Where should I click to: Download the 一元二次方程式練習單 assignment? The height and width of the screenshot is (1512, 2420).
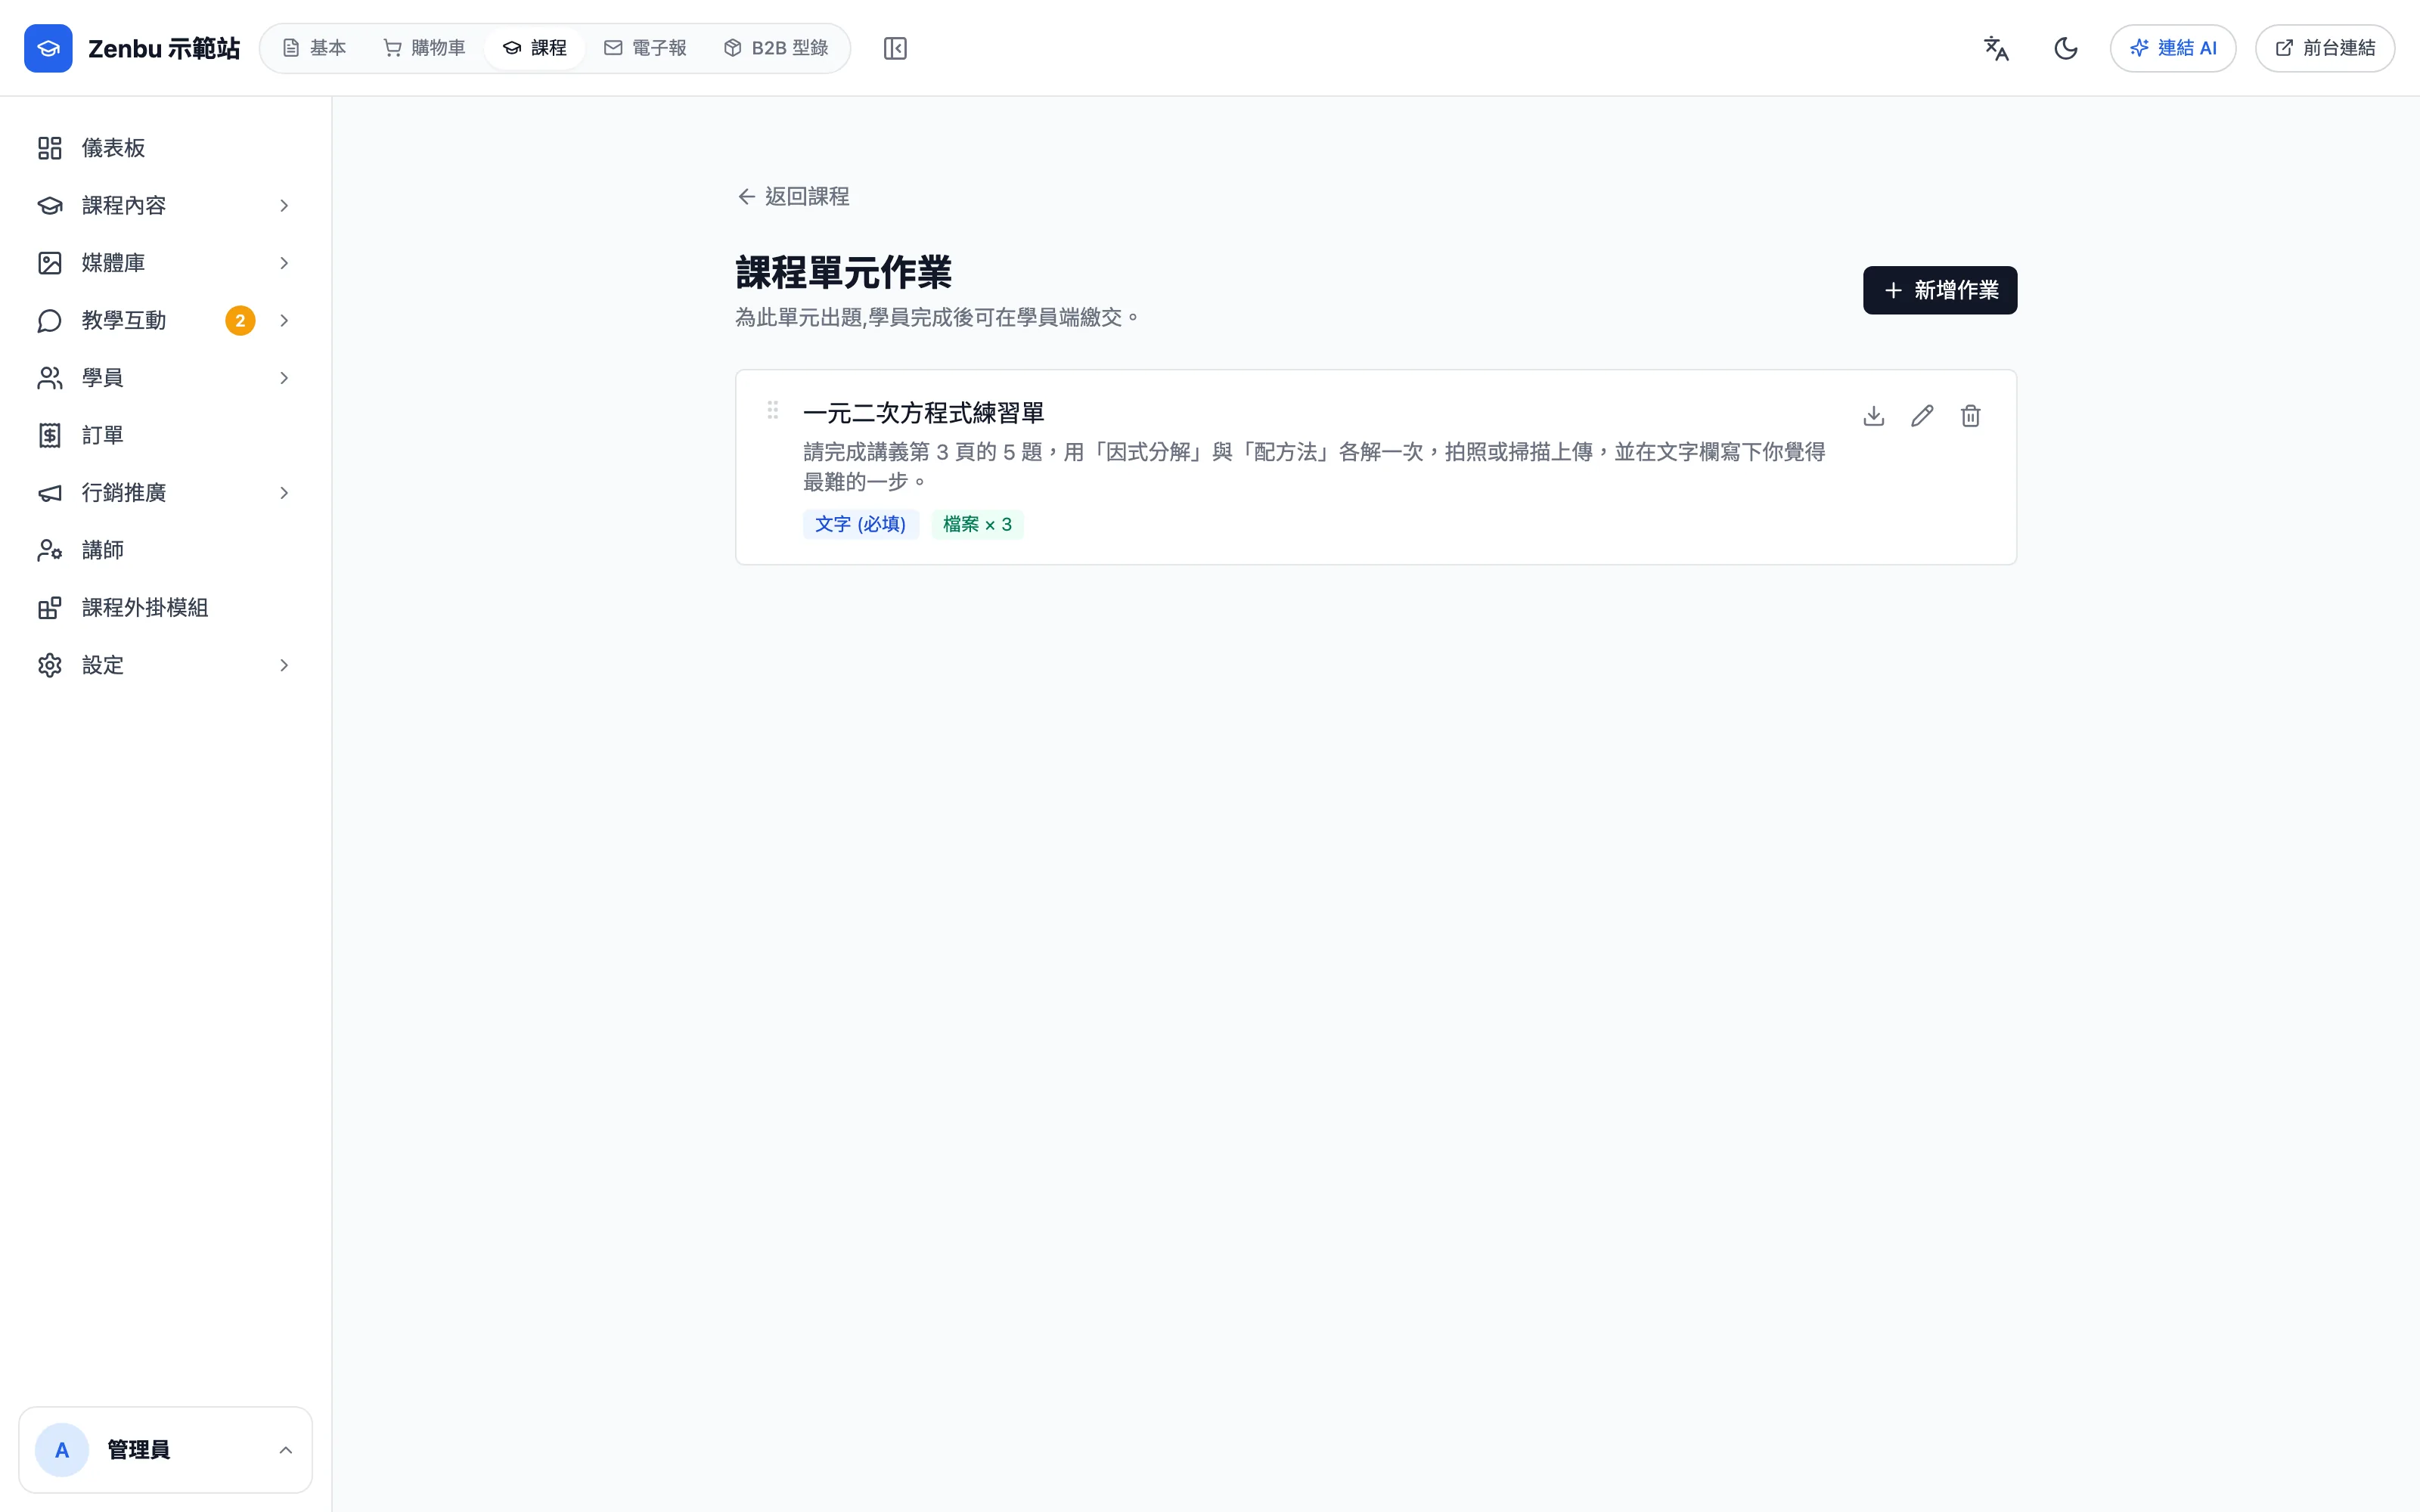pos(1874,416)
